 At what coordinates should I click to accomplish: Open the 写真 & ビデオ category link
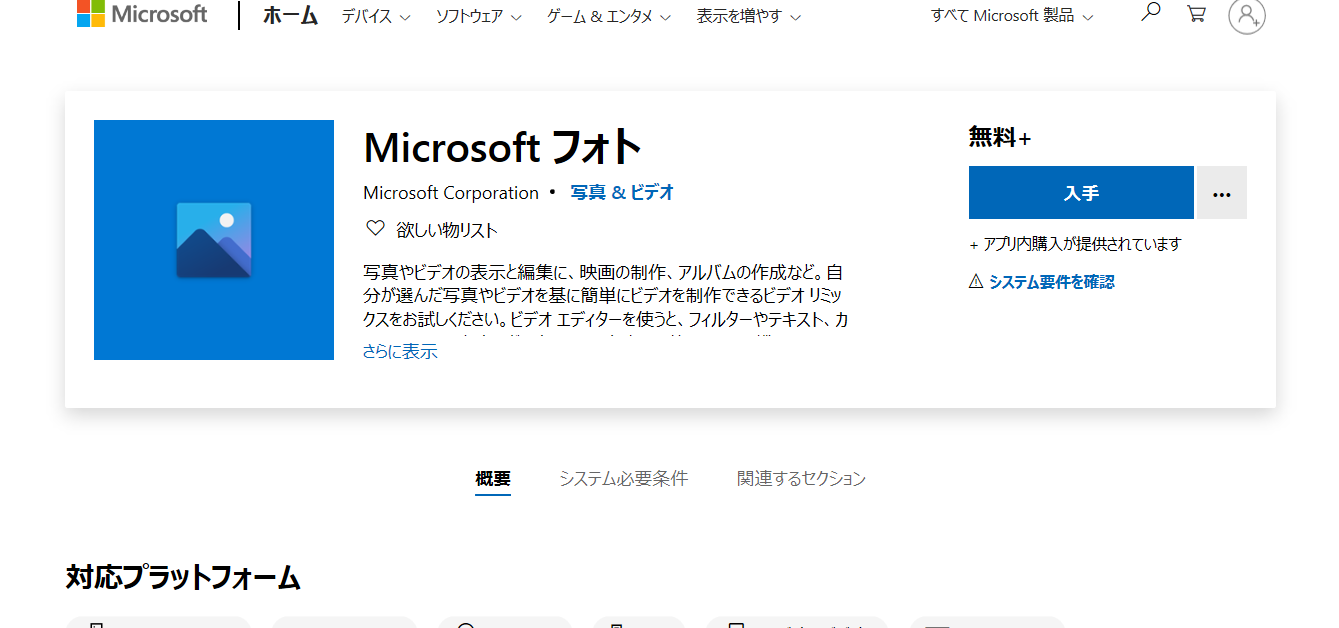pos(622,193)
